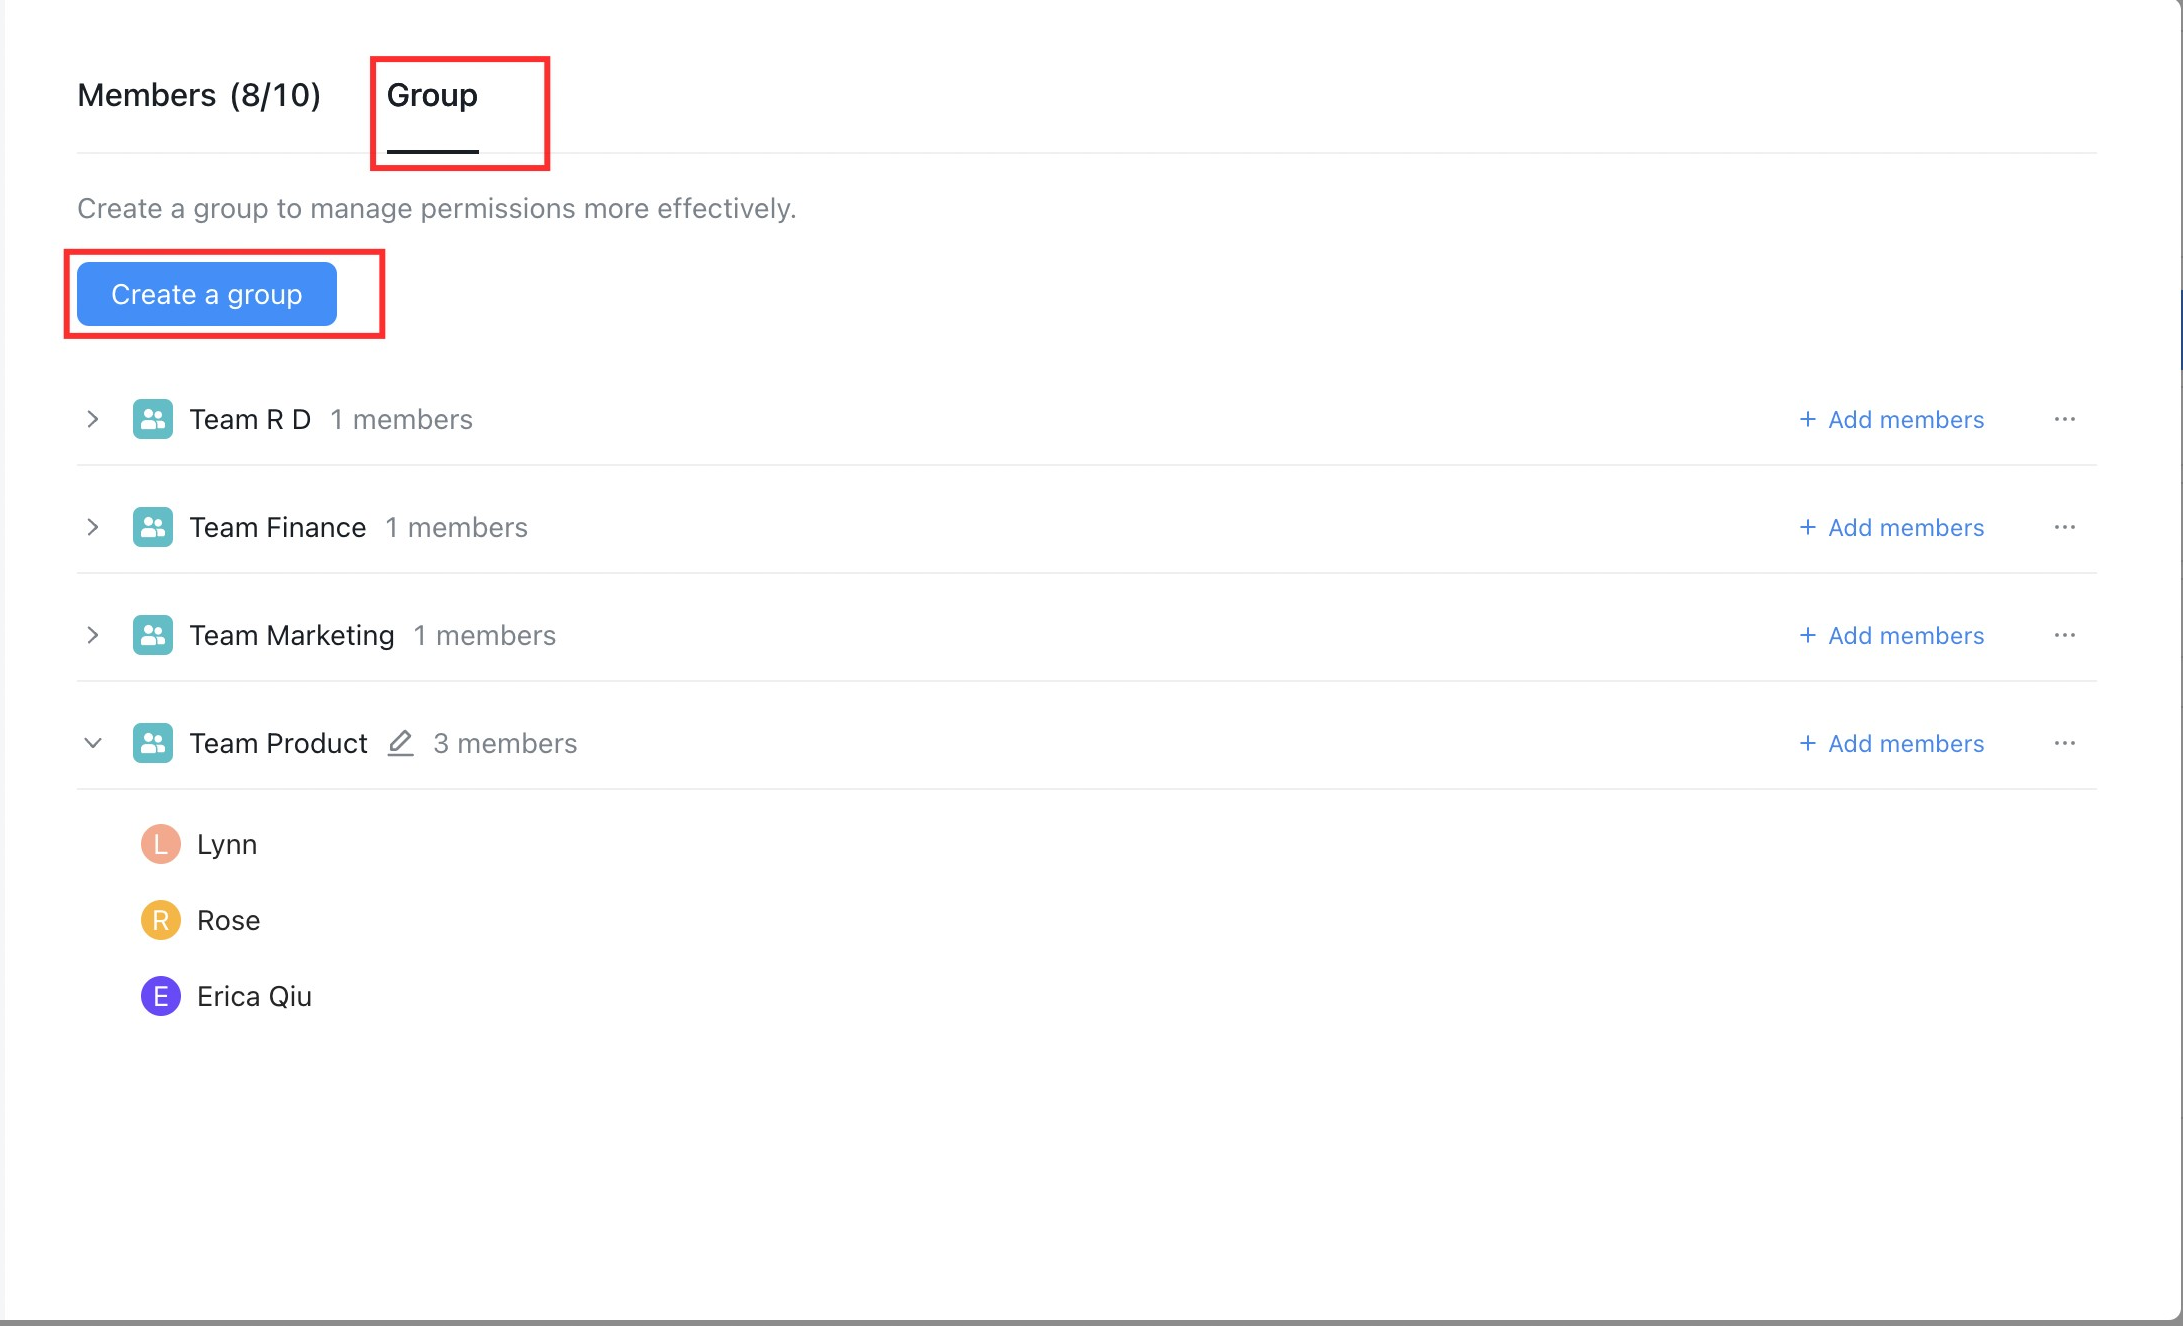This screenshot has width=2183, height=1326.
Task: Click the Team Finance group icon
Action: (153, 527)
